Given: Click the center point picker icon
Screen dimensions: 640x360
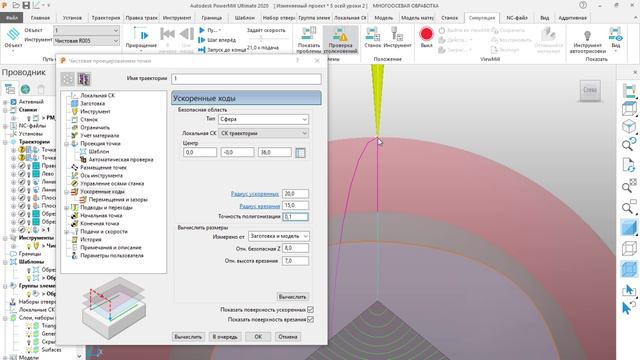Looking at the screenshot, I should (x=300, y=153).
